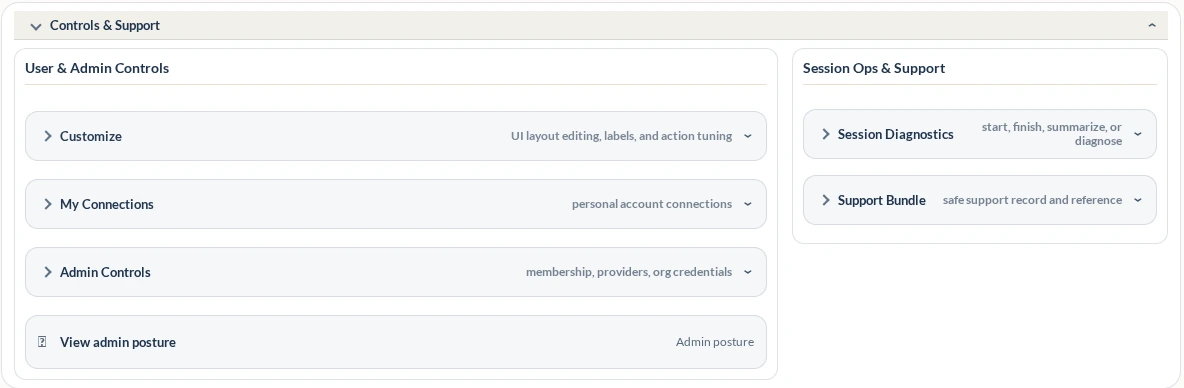Open the Support Bundle dropdown caret
The height and width of the screenshot is (388, 1184).
tap(1138, 200)
